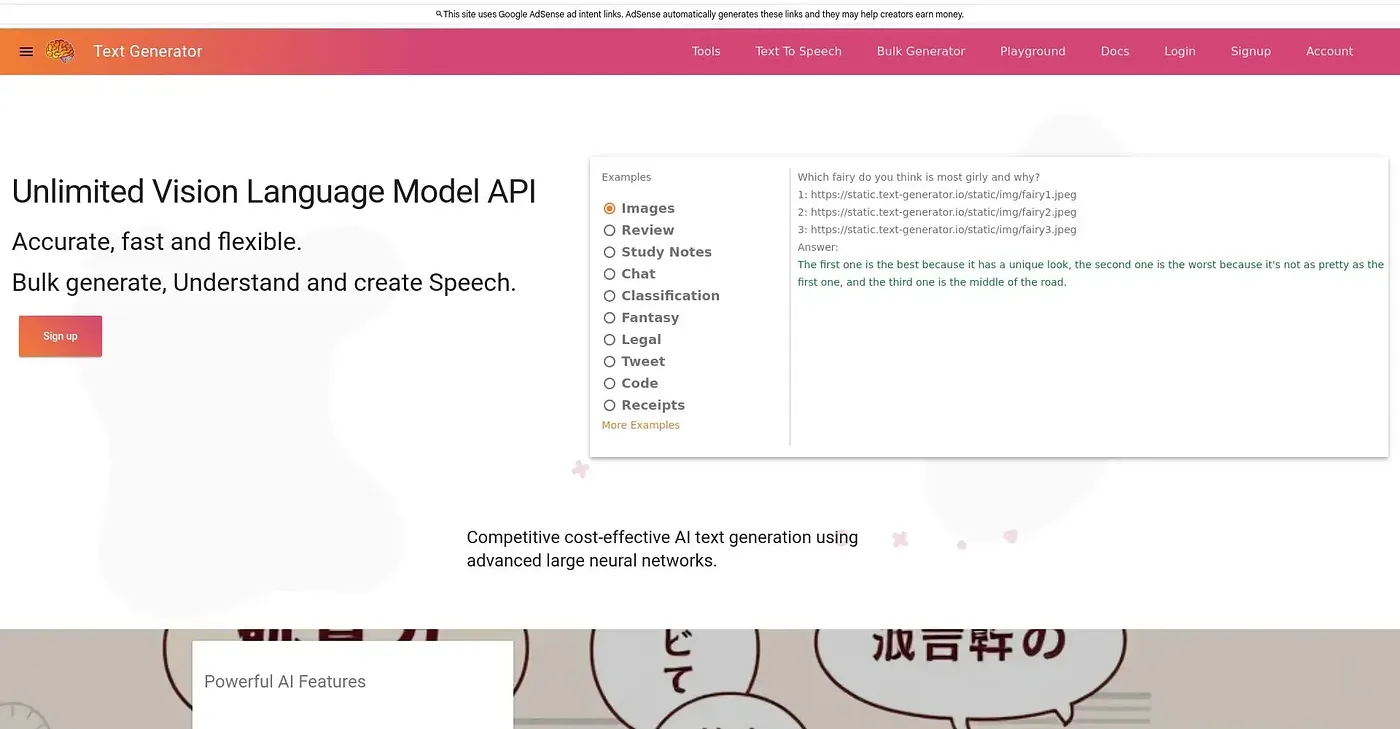Screen dimensions: 1400x729
Task: Open the hamburger menu icon
Action: pos(26,52)
